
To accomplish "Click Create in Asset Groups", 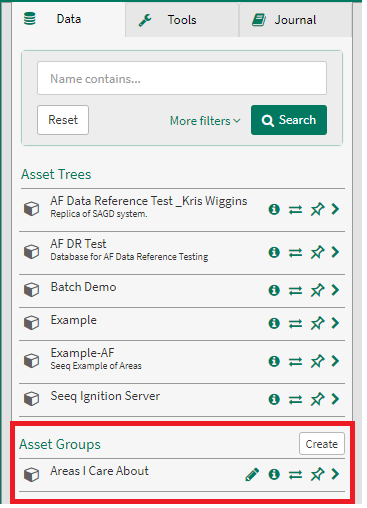I will pyautogui.click(x=322, y=444).
